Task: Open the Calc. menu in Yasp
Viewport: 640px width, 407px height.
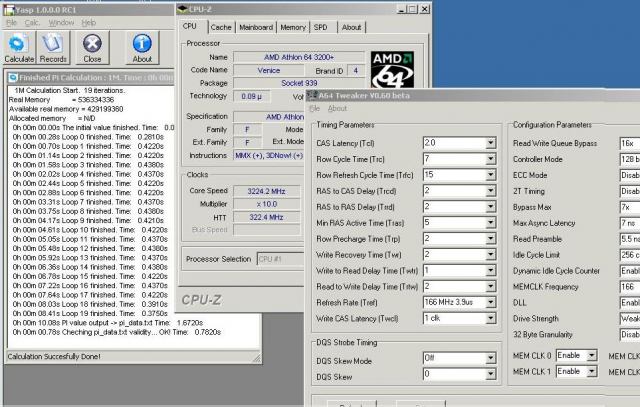Action: [32, 22]
